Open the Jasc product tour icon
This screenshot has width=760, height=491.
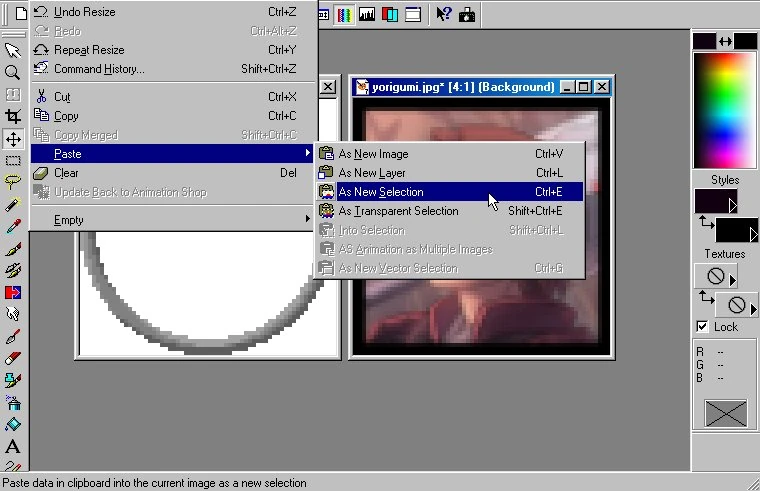pos(467,15)
